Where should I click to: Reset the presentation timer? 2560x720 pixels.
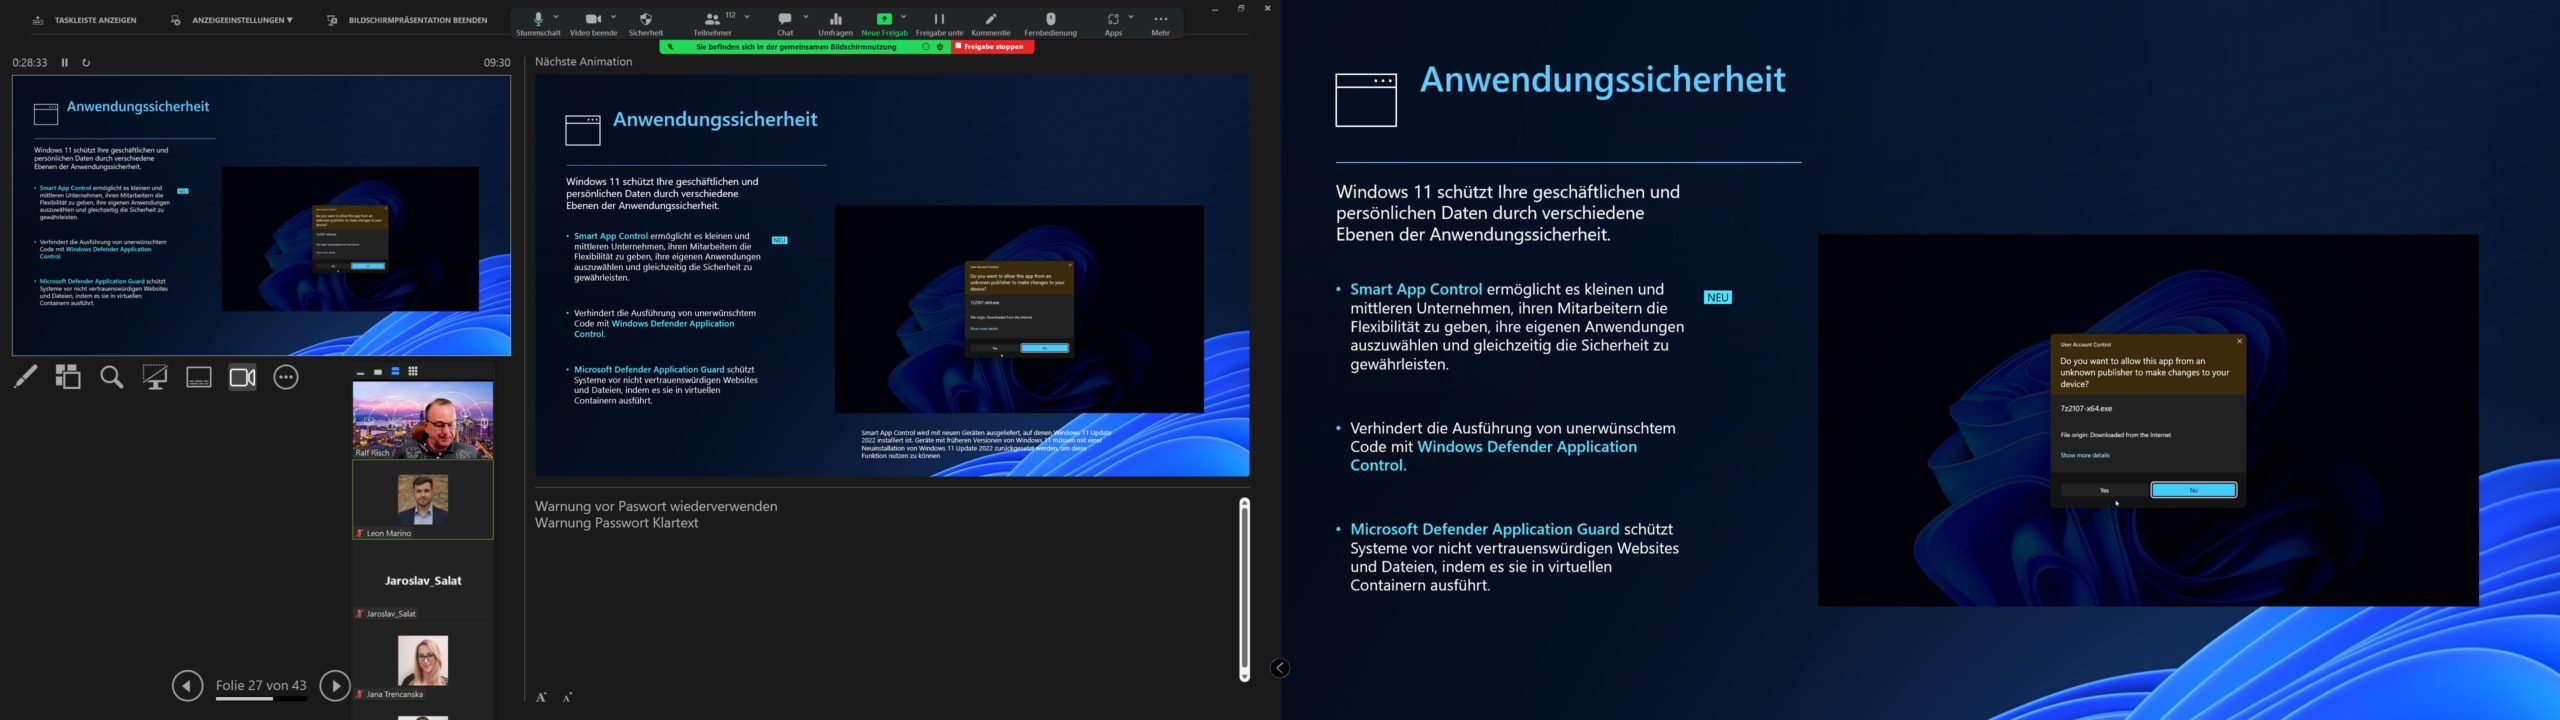coord(86,62)
